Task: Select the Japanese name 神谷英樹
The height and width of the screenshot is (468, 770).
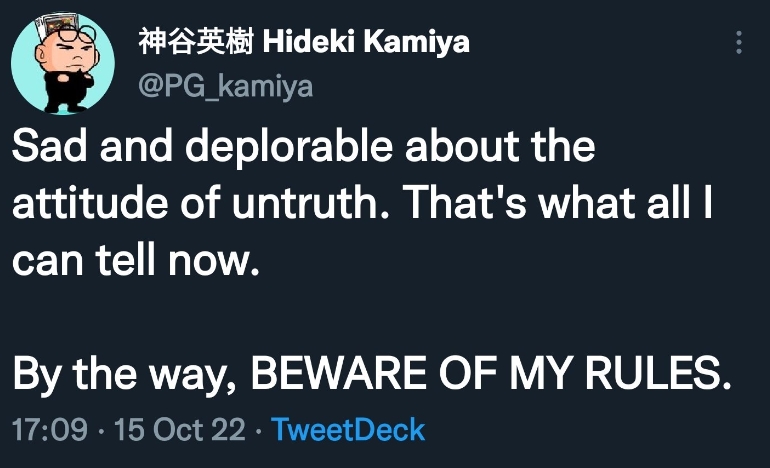Action: [195, 41]
